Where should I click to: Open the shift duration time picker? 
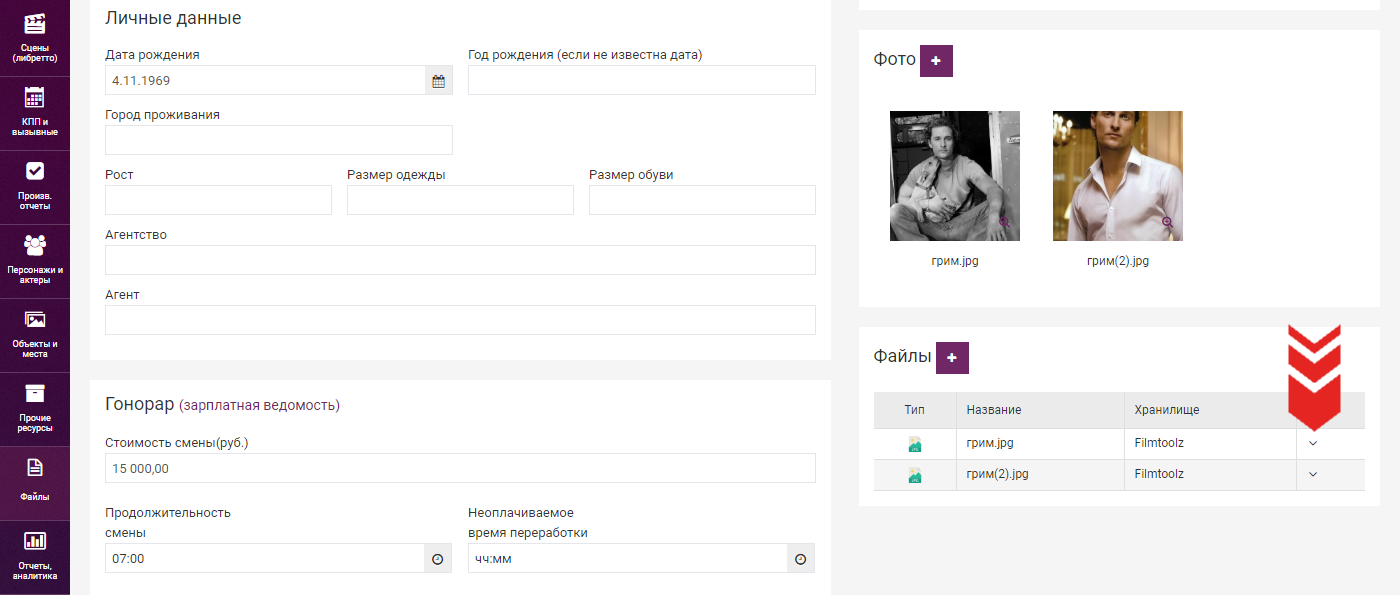(437, 559)
